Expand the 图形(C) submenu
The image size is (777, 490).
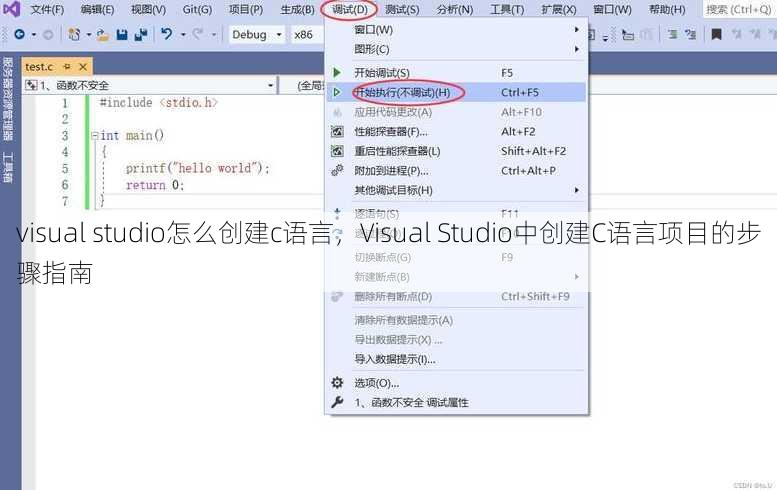(x=577, y=49)
